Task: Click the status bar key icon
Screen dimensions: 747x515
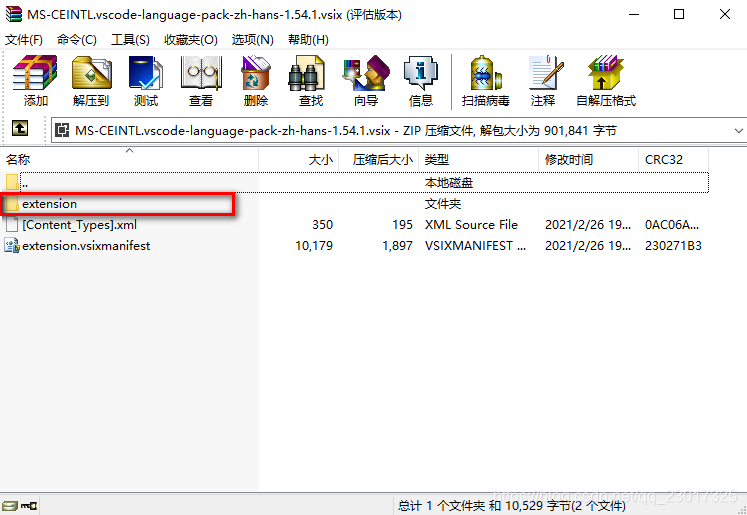Action: pos(29,505)
